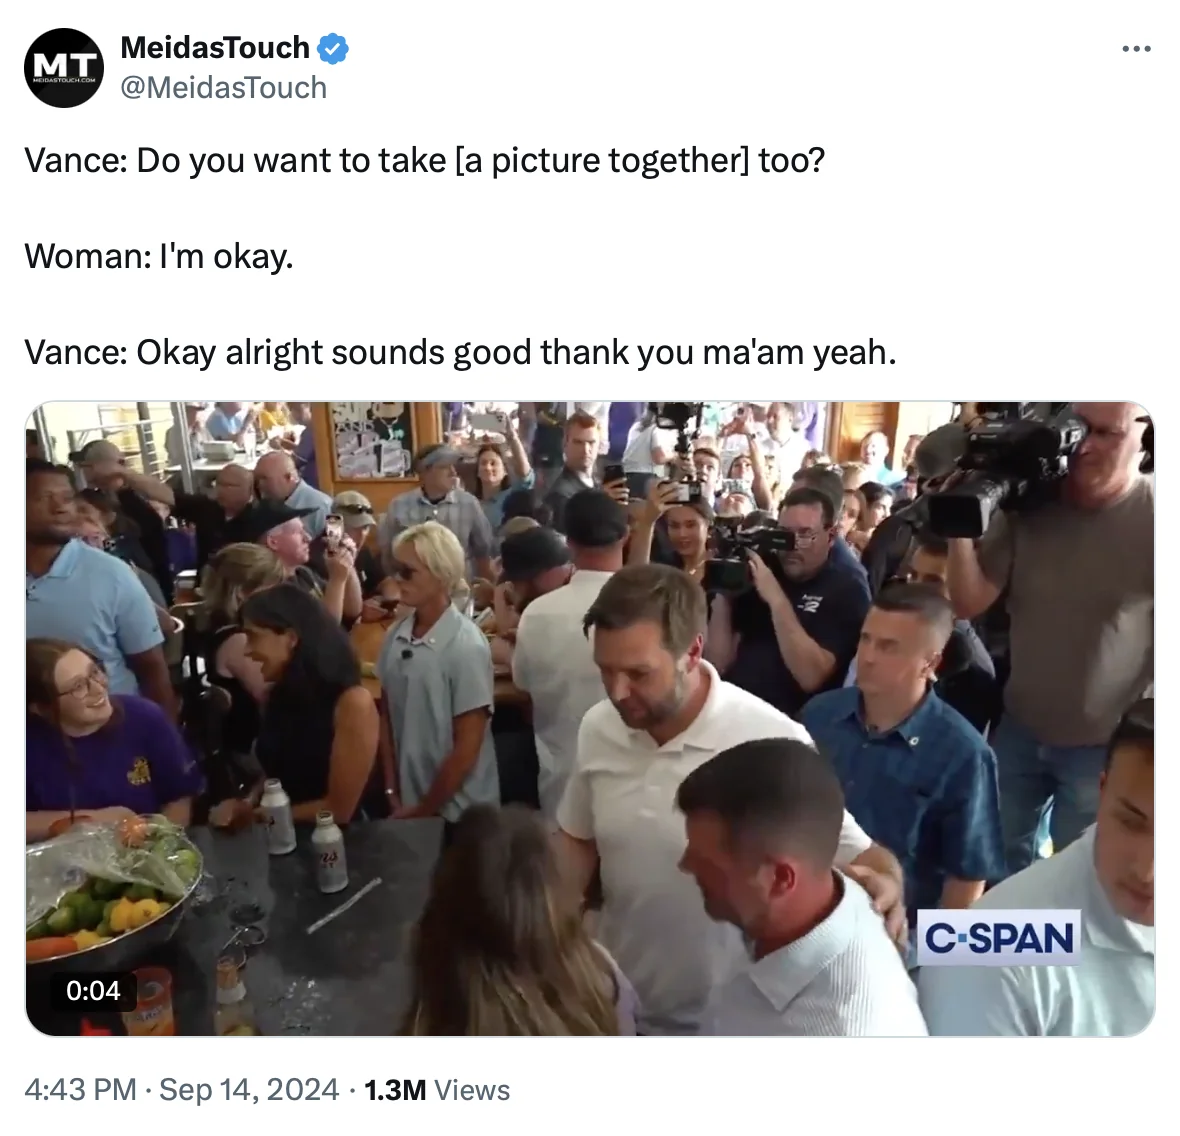
Task: Click the blonde woman wearing sunglasses
Action: tap(436, 670)
